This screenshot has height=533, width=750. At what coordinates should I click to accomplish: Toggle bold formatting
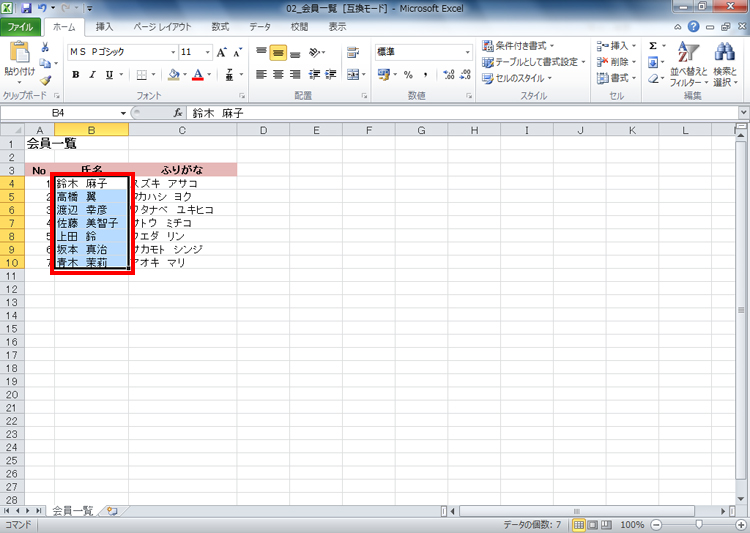[76, 75]
